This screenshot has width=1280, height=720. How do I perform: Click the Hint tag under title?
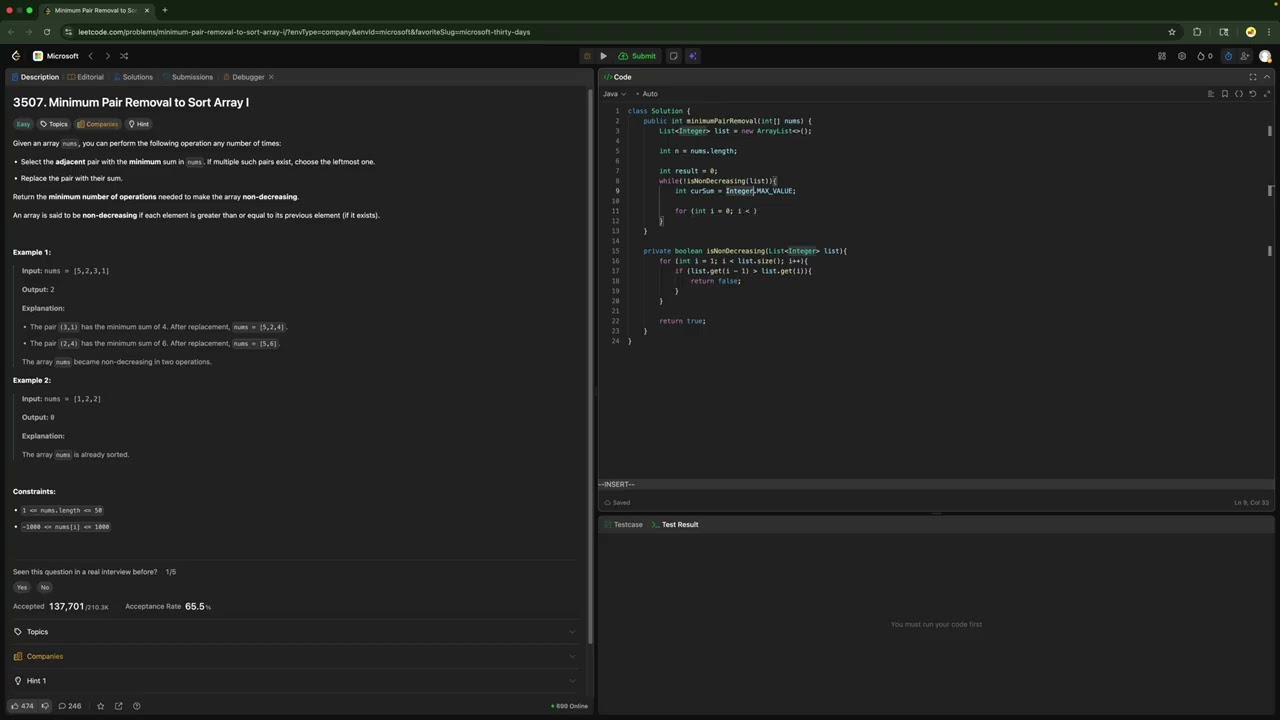(x=138, y=124)
